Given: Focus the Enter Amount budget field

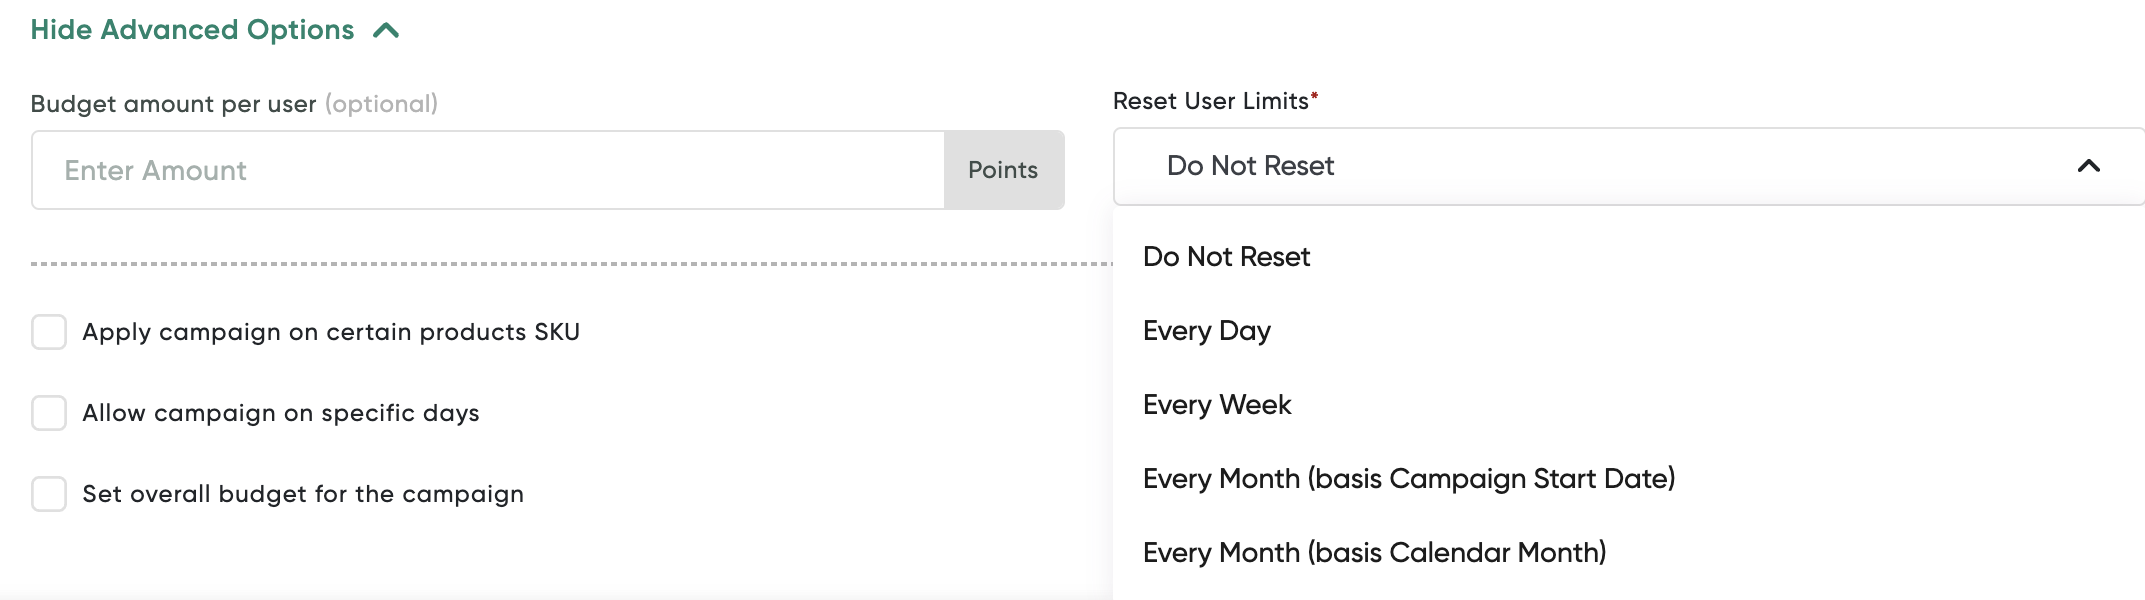Looking at the screenshot, I should tap(488, 170).
